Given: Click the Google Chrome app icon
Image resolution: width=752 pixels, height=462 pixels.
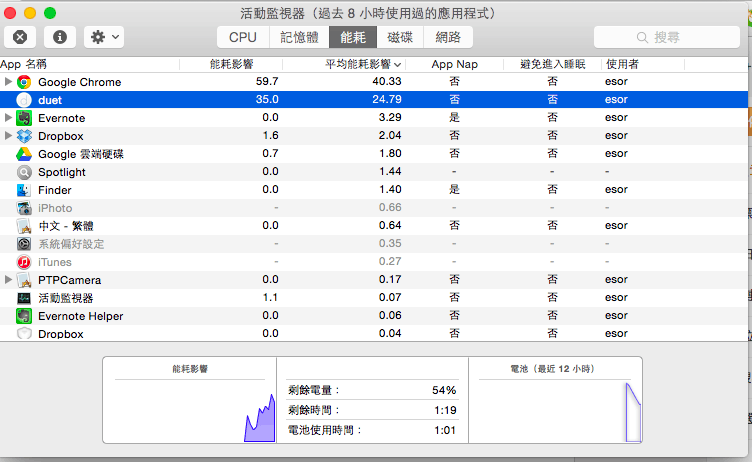Looking at the screenshot, I should tap(24, 82).
